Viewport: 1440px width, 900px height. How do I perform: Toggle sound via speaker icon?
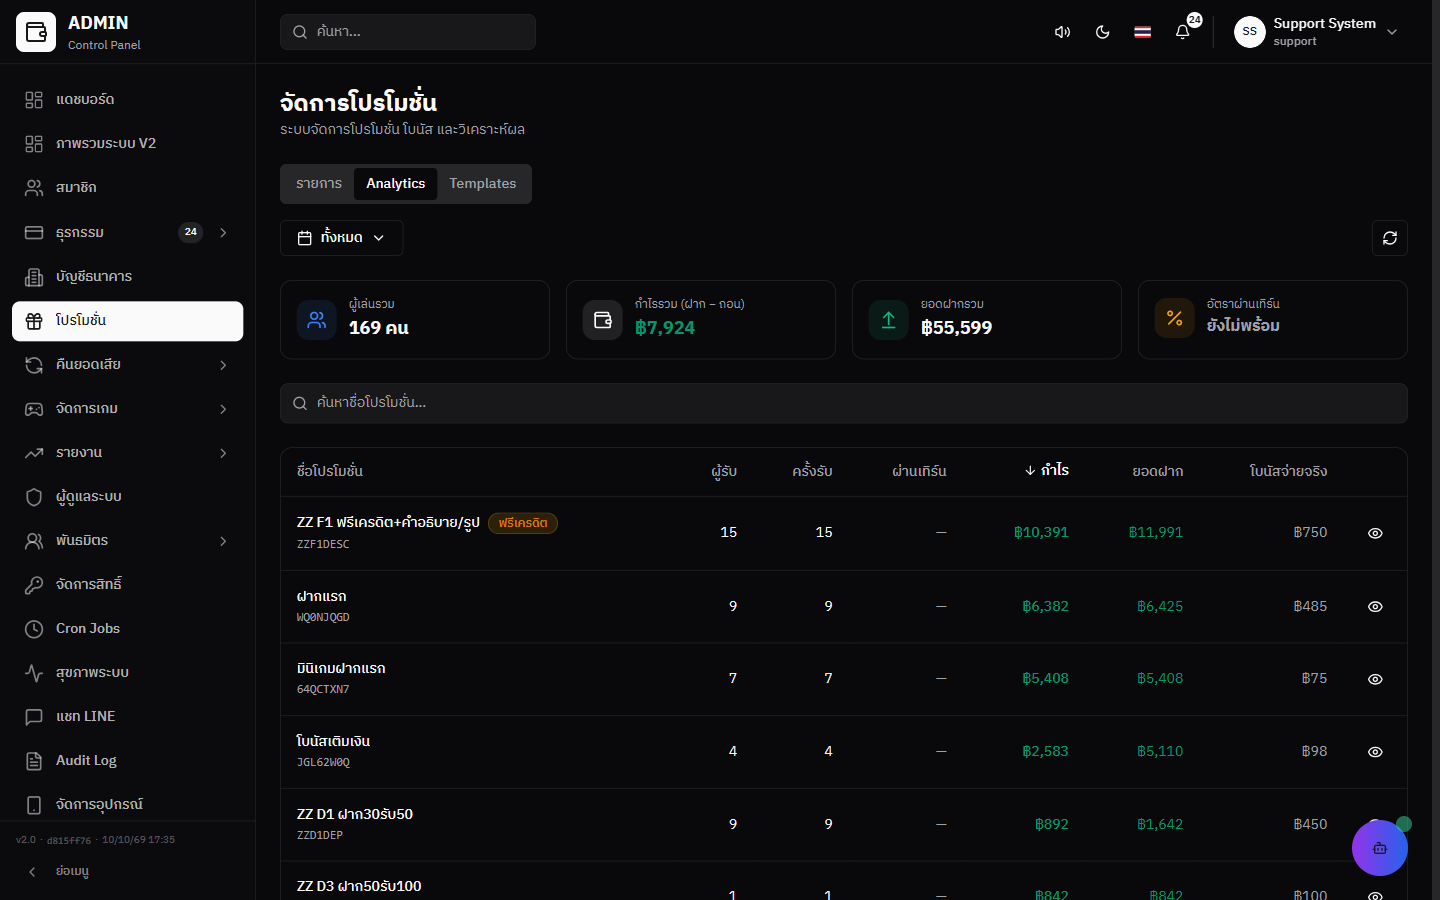point(1062,32)
